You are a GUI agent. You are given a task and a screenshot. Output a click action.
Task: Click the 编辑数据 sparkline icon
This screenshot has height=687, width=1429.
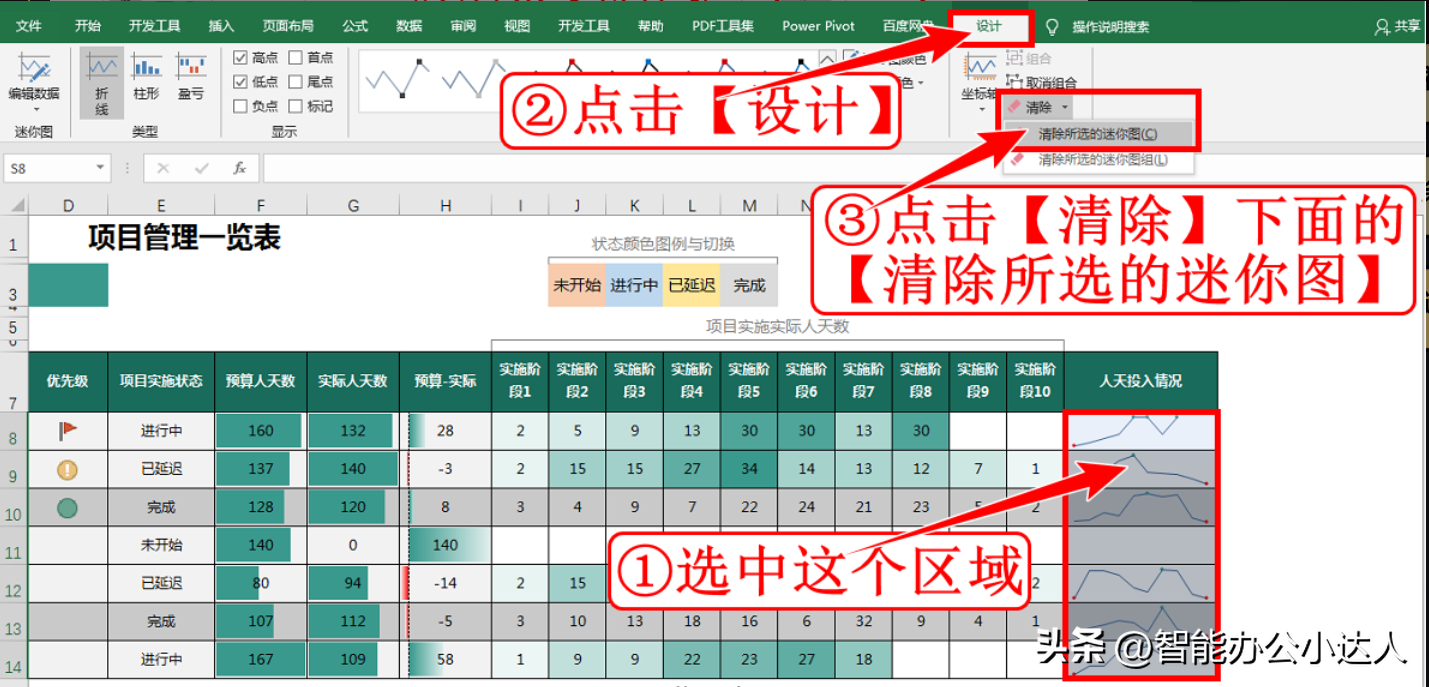tap(34, 68)
